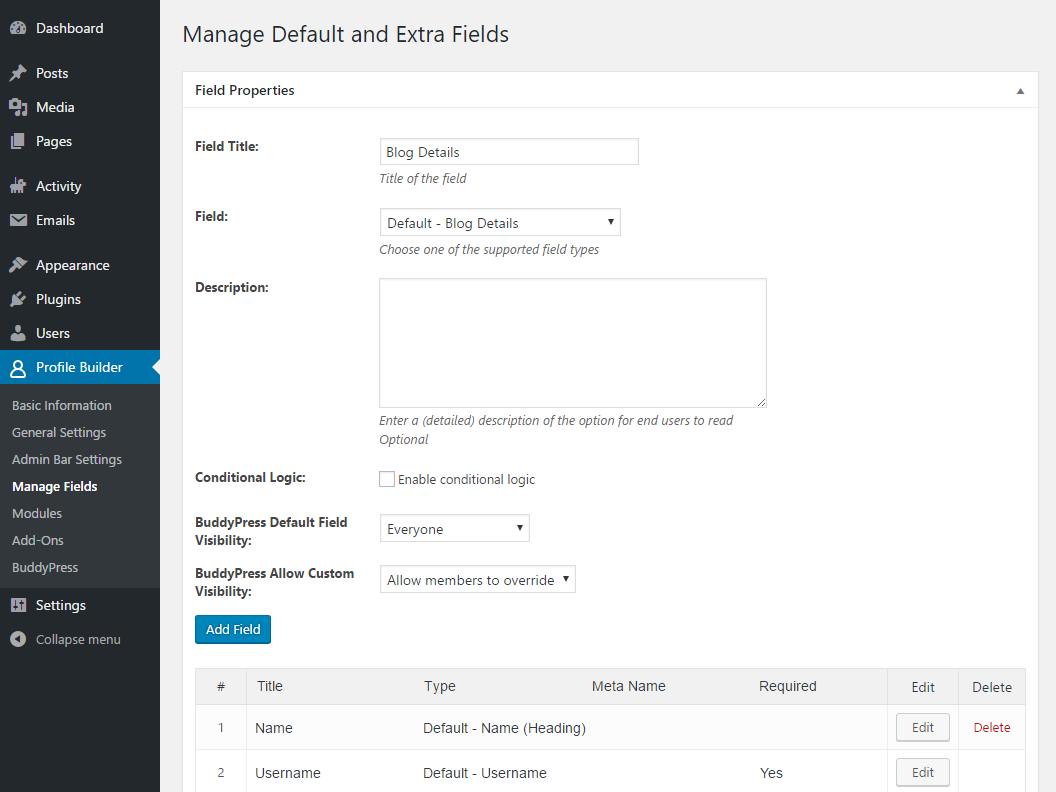Click the Add Field button
The height and width of the screenshot is (792, 1056).
tap(233, 630)
